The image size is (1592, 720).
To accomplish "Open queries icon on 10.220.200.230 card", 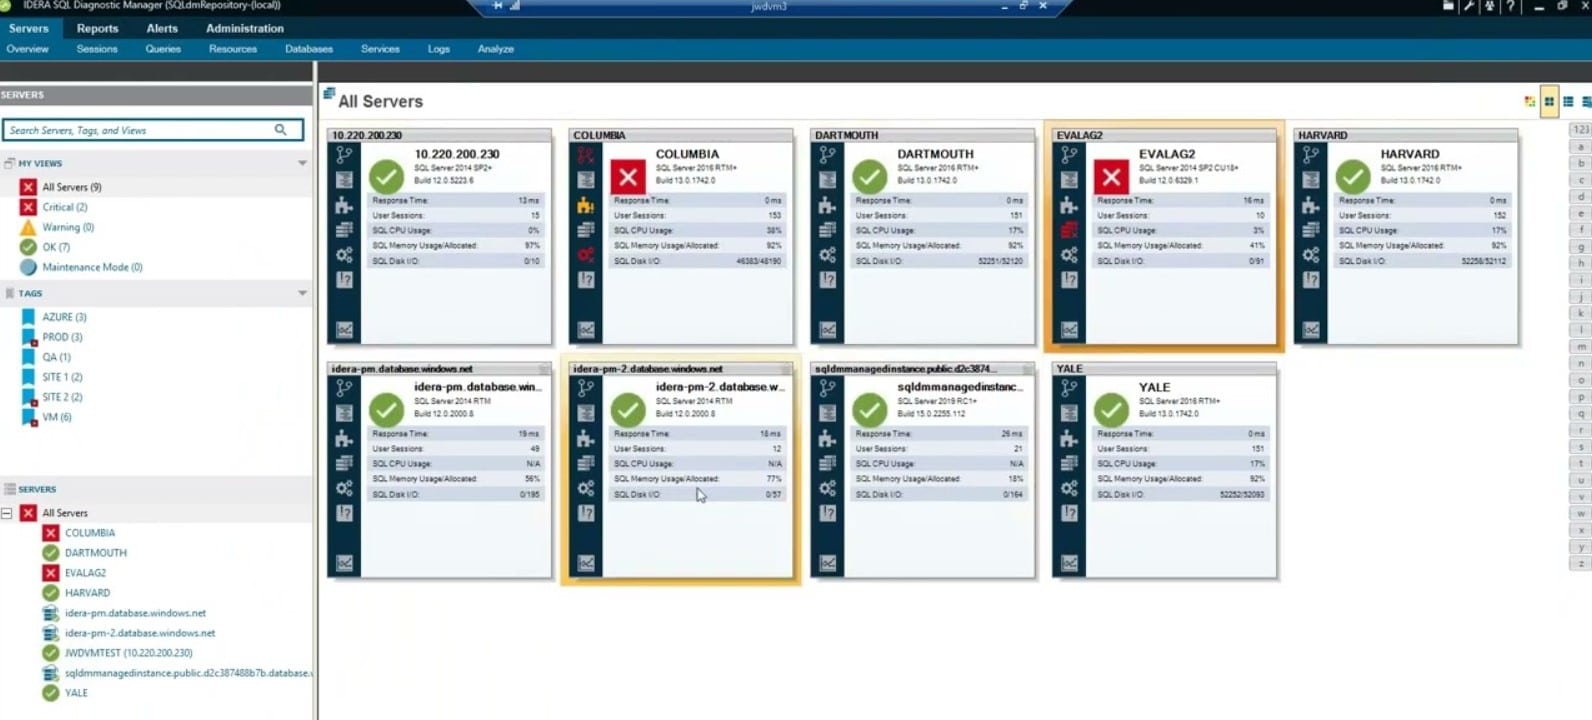I will click(344, 180).
